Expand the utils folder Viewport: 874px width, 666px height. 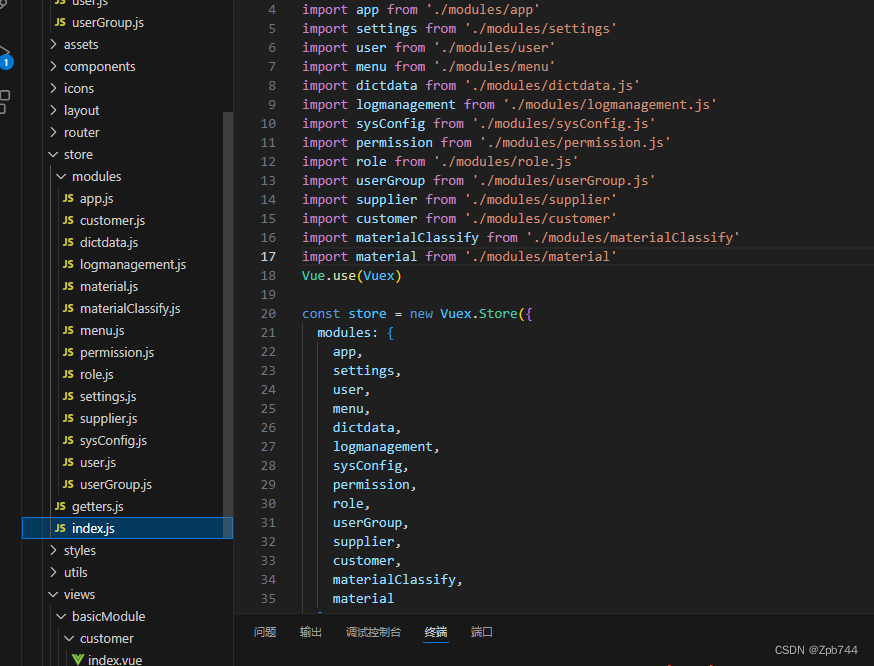coord(75,572)
